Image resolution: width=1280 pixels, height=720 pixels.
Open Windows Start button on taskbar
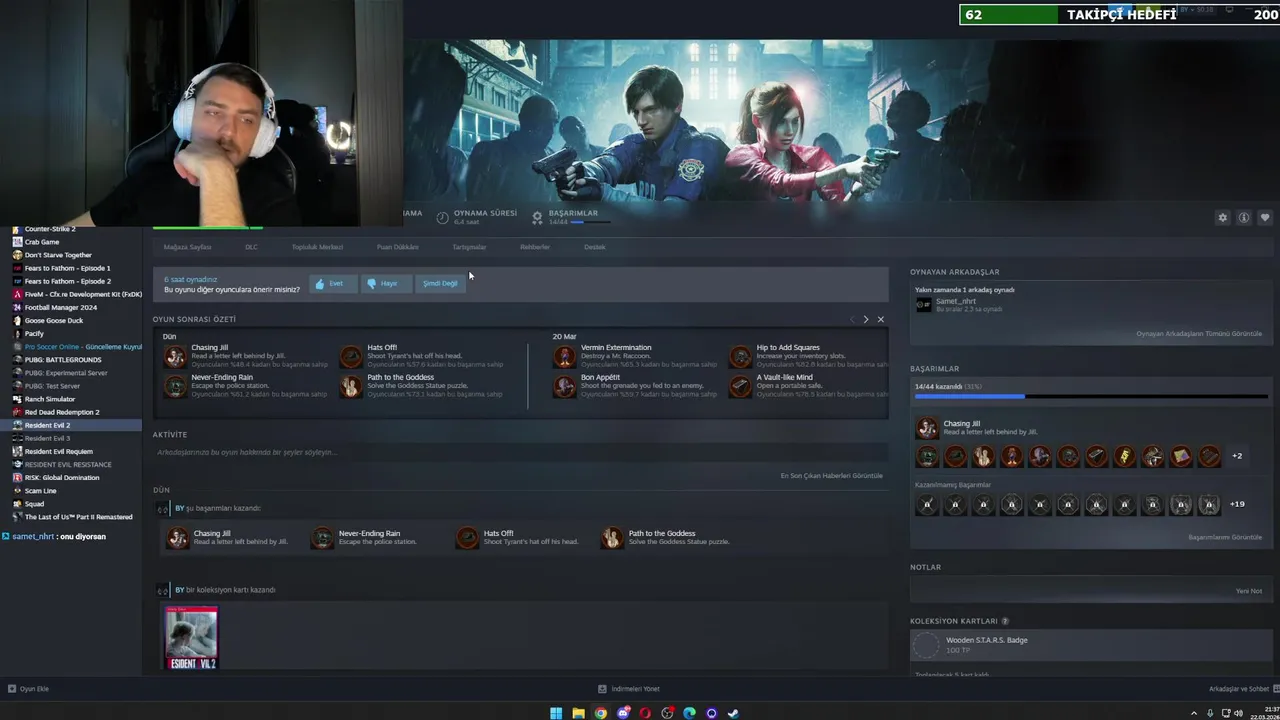pyautogui.click(x=556, y=713)
